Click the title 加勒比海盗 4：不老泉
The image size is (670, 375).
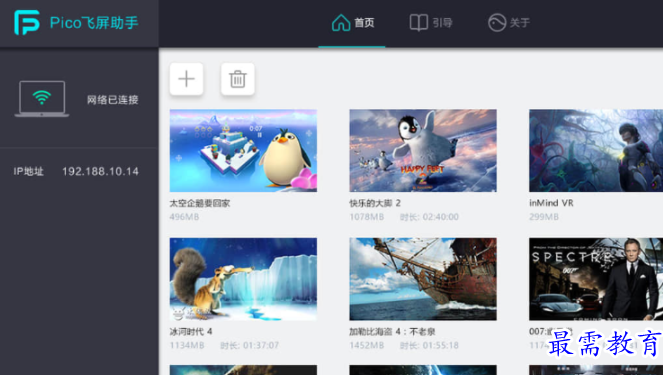[392, 331]
